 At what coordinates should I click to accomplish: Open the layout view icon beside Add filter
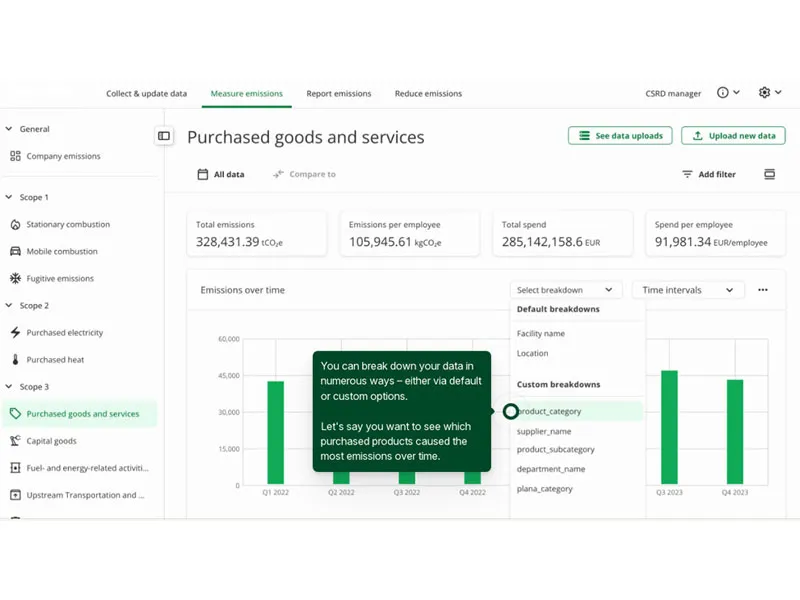(x=769, y=174)
